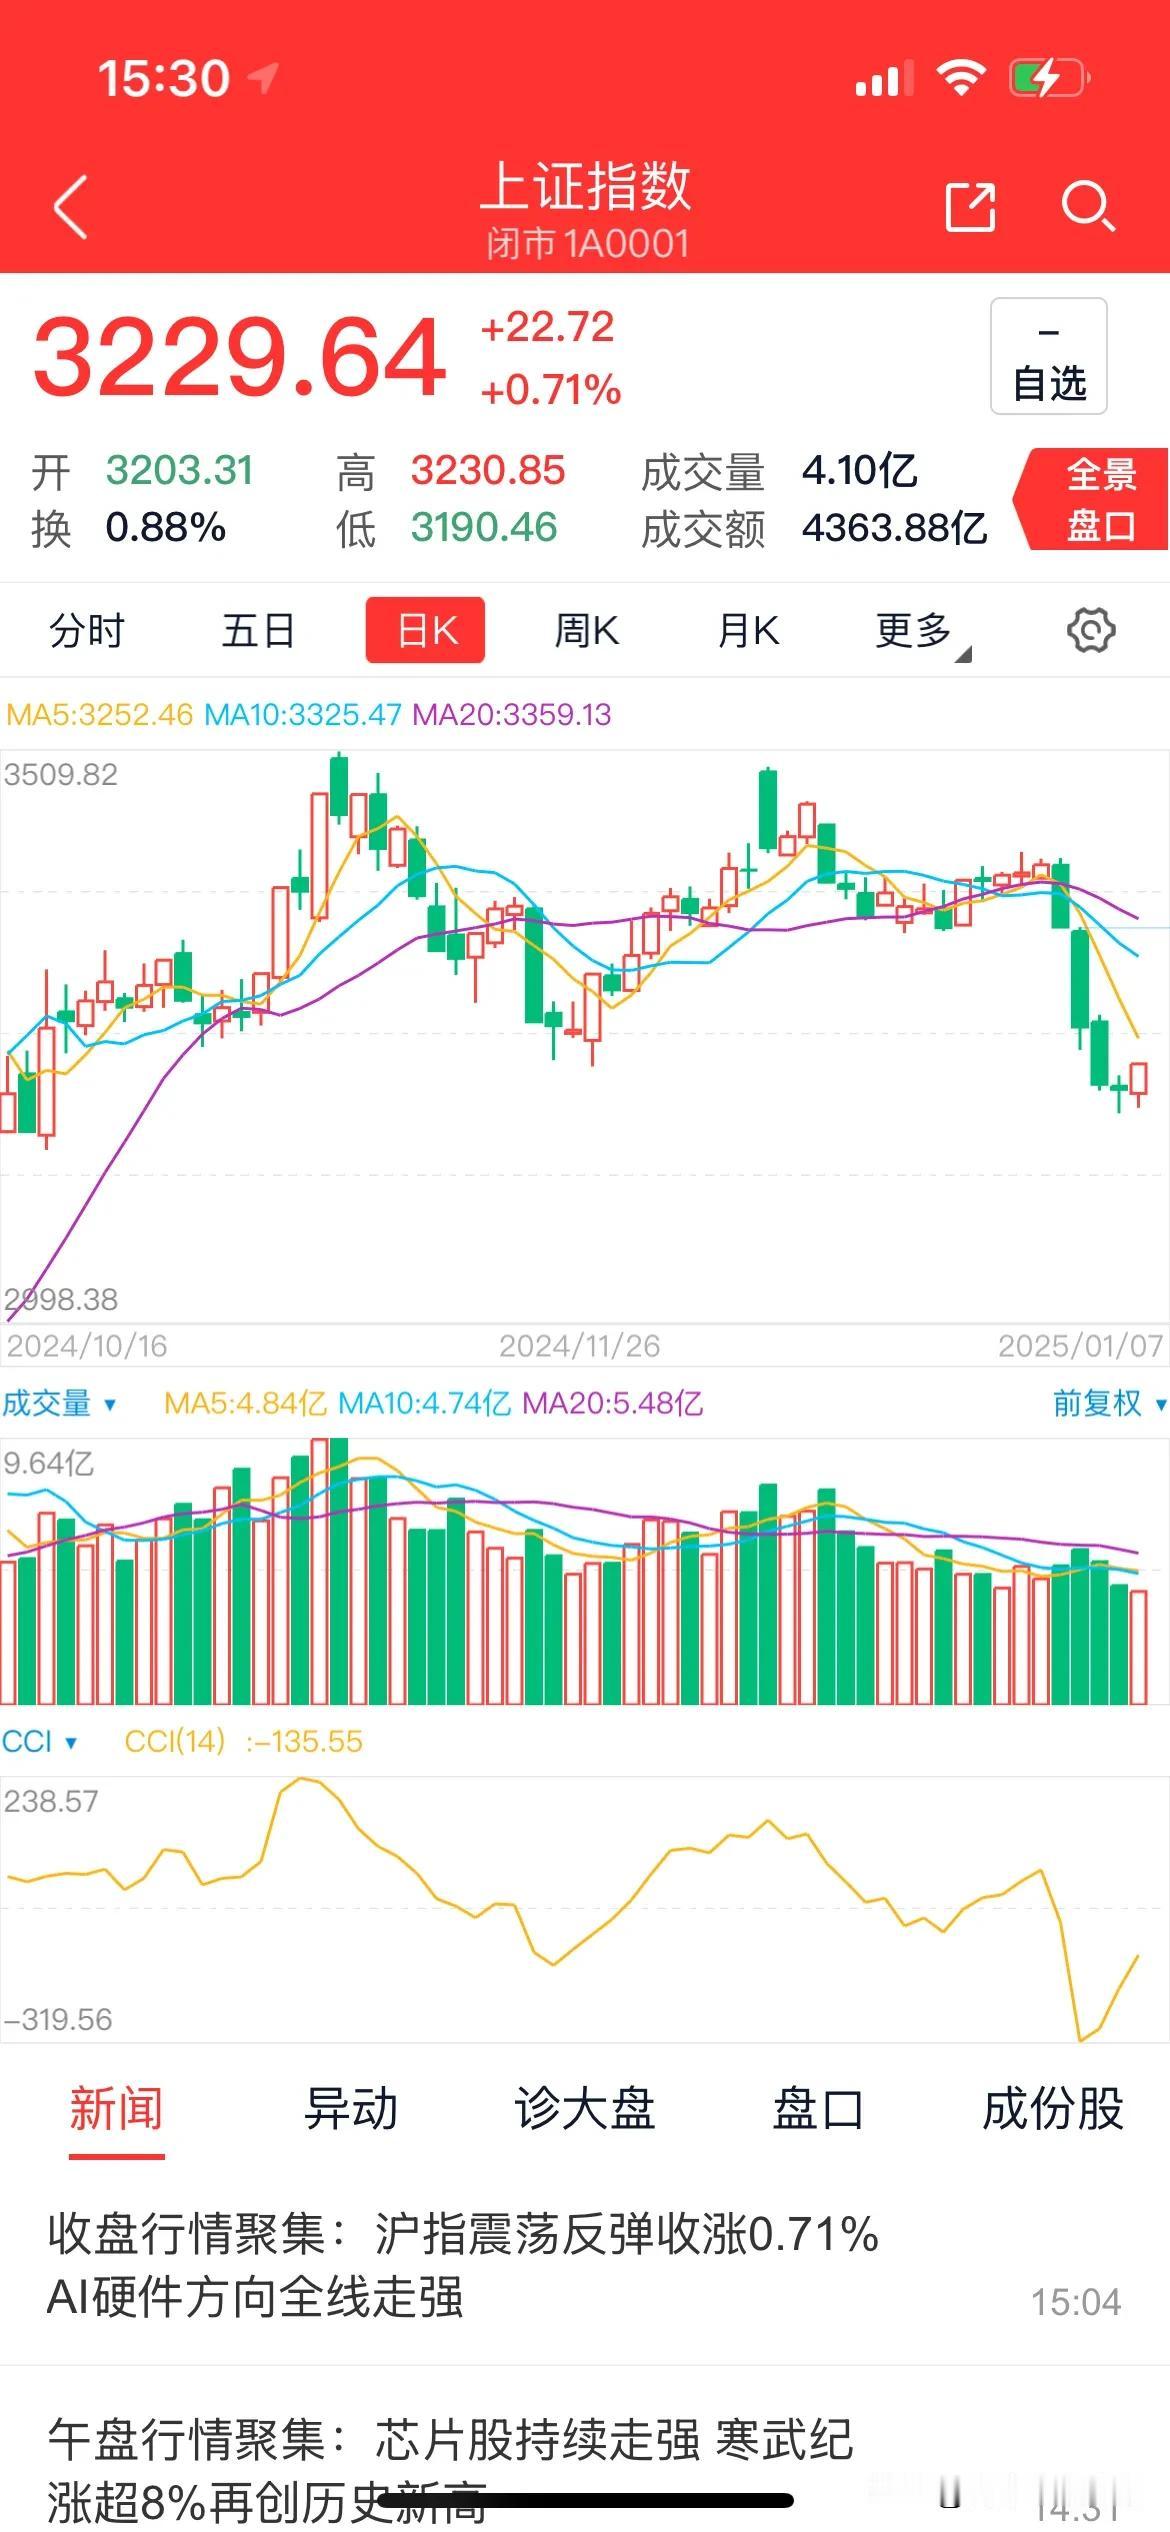Tap the search magnifier icon
1170x2532 pixels.
tap(1088, 207)
